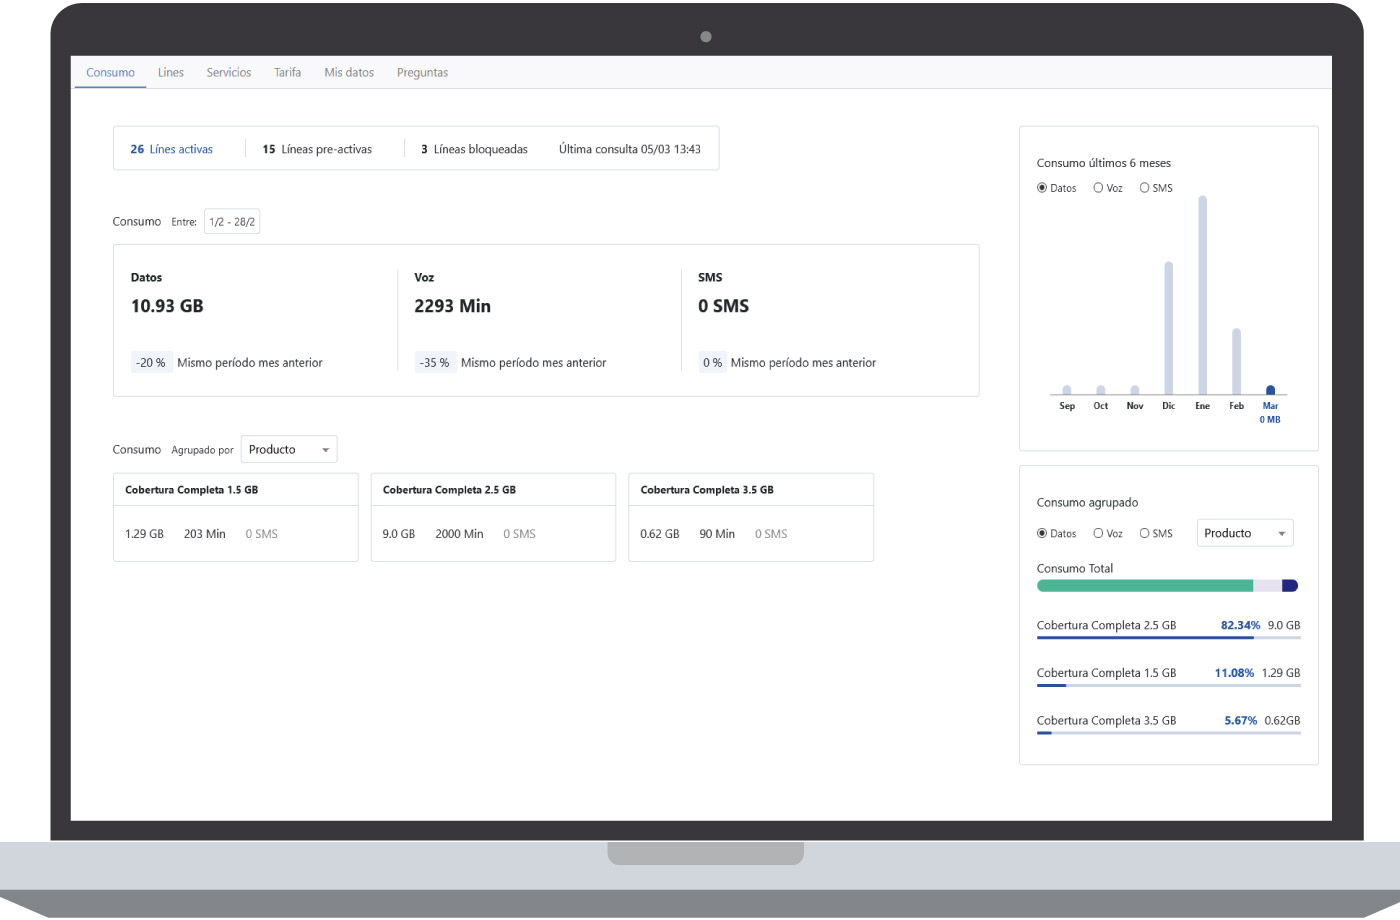This screenshot has height=920, width=1400.
Task: Click the Feb bar in the chart
Action: pos(1237,362)
